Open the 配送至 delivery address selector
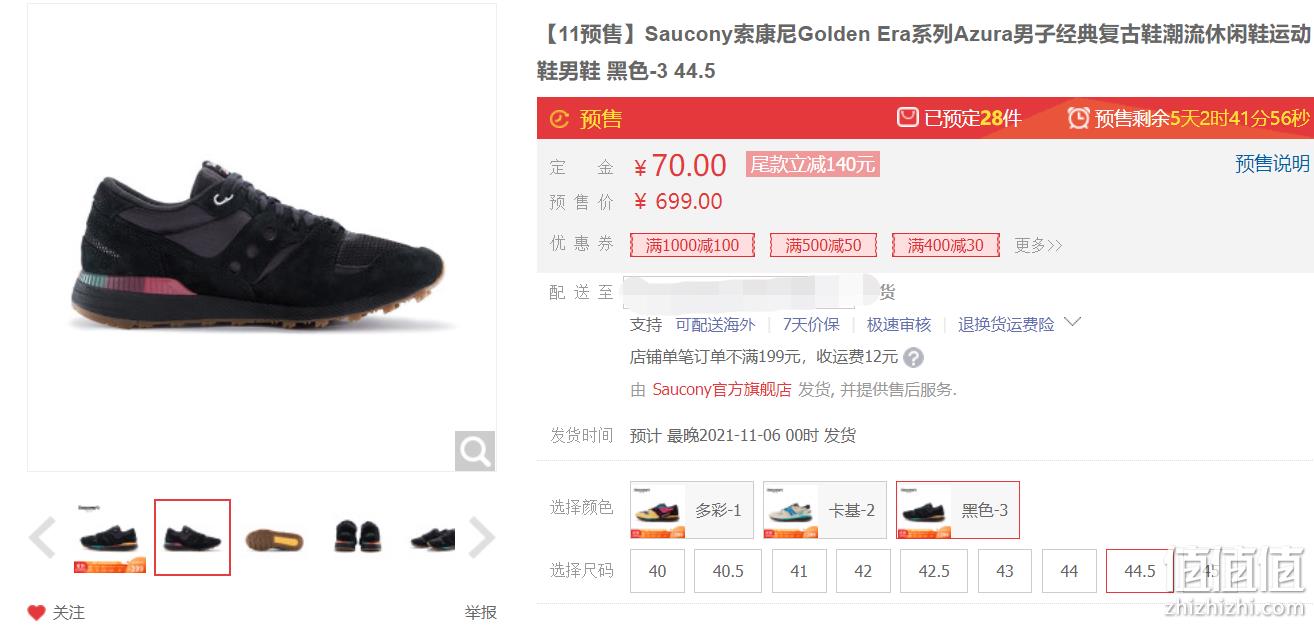The width and height of the screenshot is (1314, 625). (x=748, y=291)
